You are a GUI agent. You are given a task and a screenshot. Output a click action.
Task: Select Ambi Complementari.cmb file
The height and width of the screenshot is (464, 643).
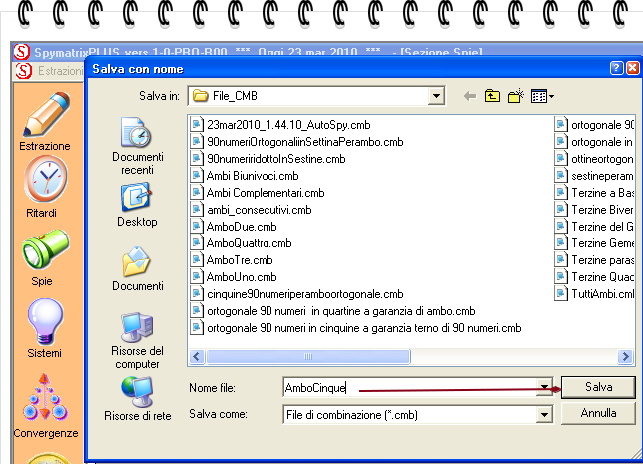tap(258, 193)
